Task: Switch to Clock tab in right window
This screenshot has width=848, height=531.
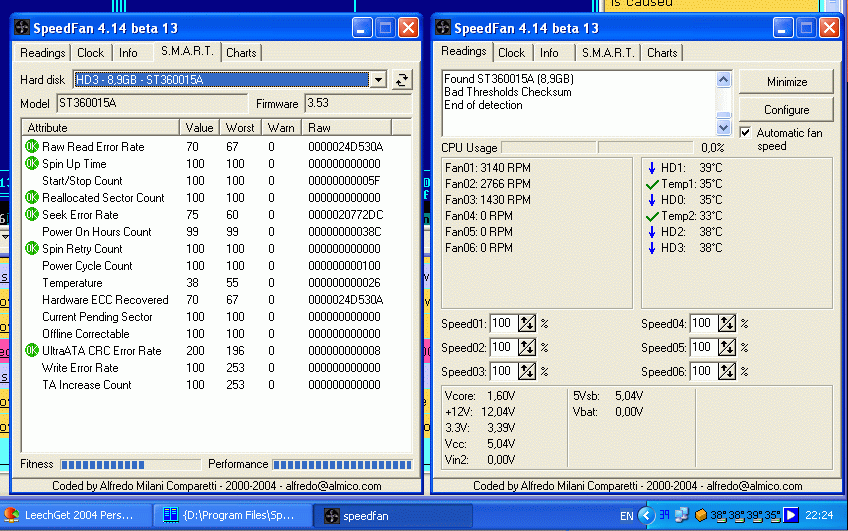Action: click(512, 53)
